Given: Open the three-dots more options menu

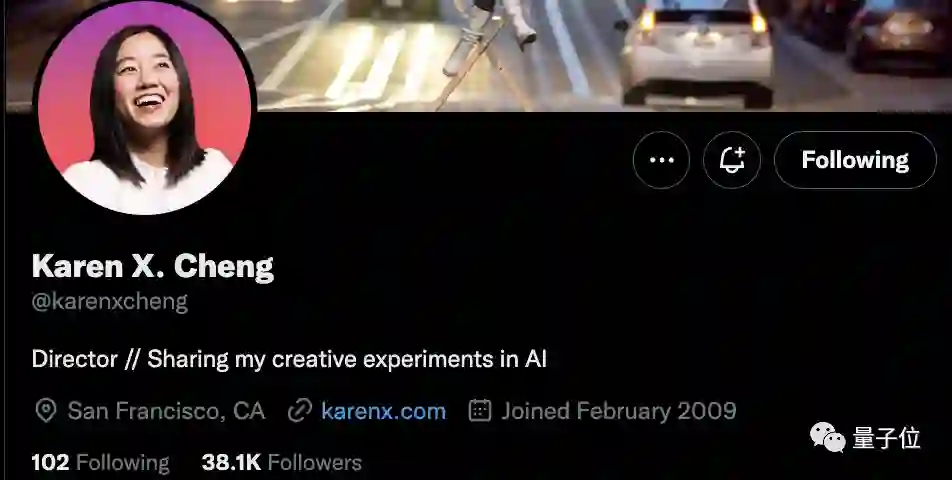Looking at the screenshot, I should (661, 160).
